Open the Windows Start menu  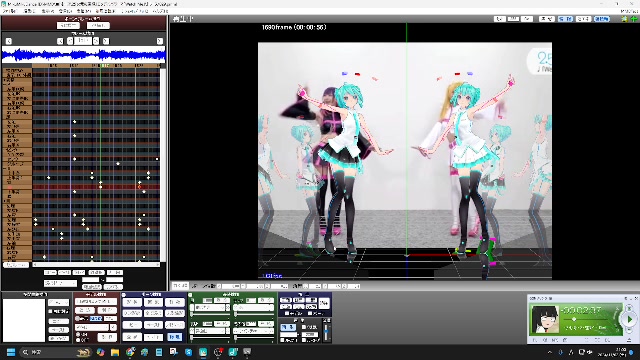coord(11,352)
